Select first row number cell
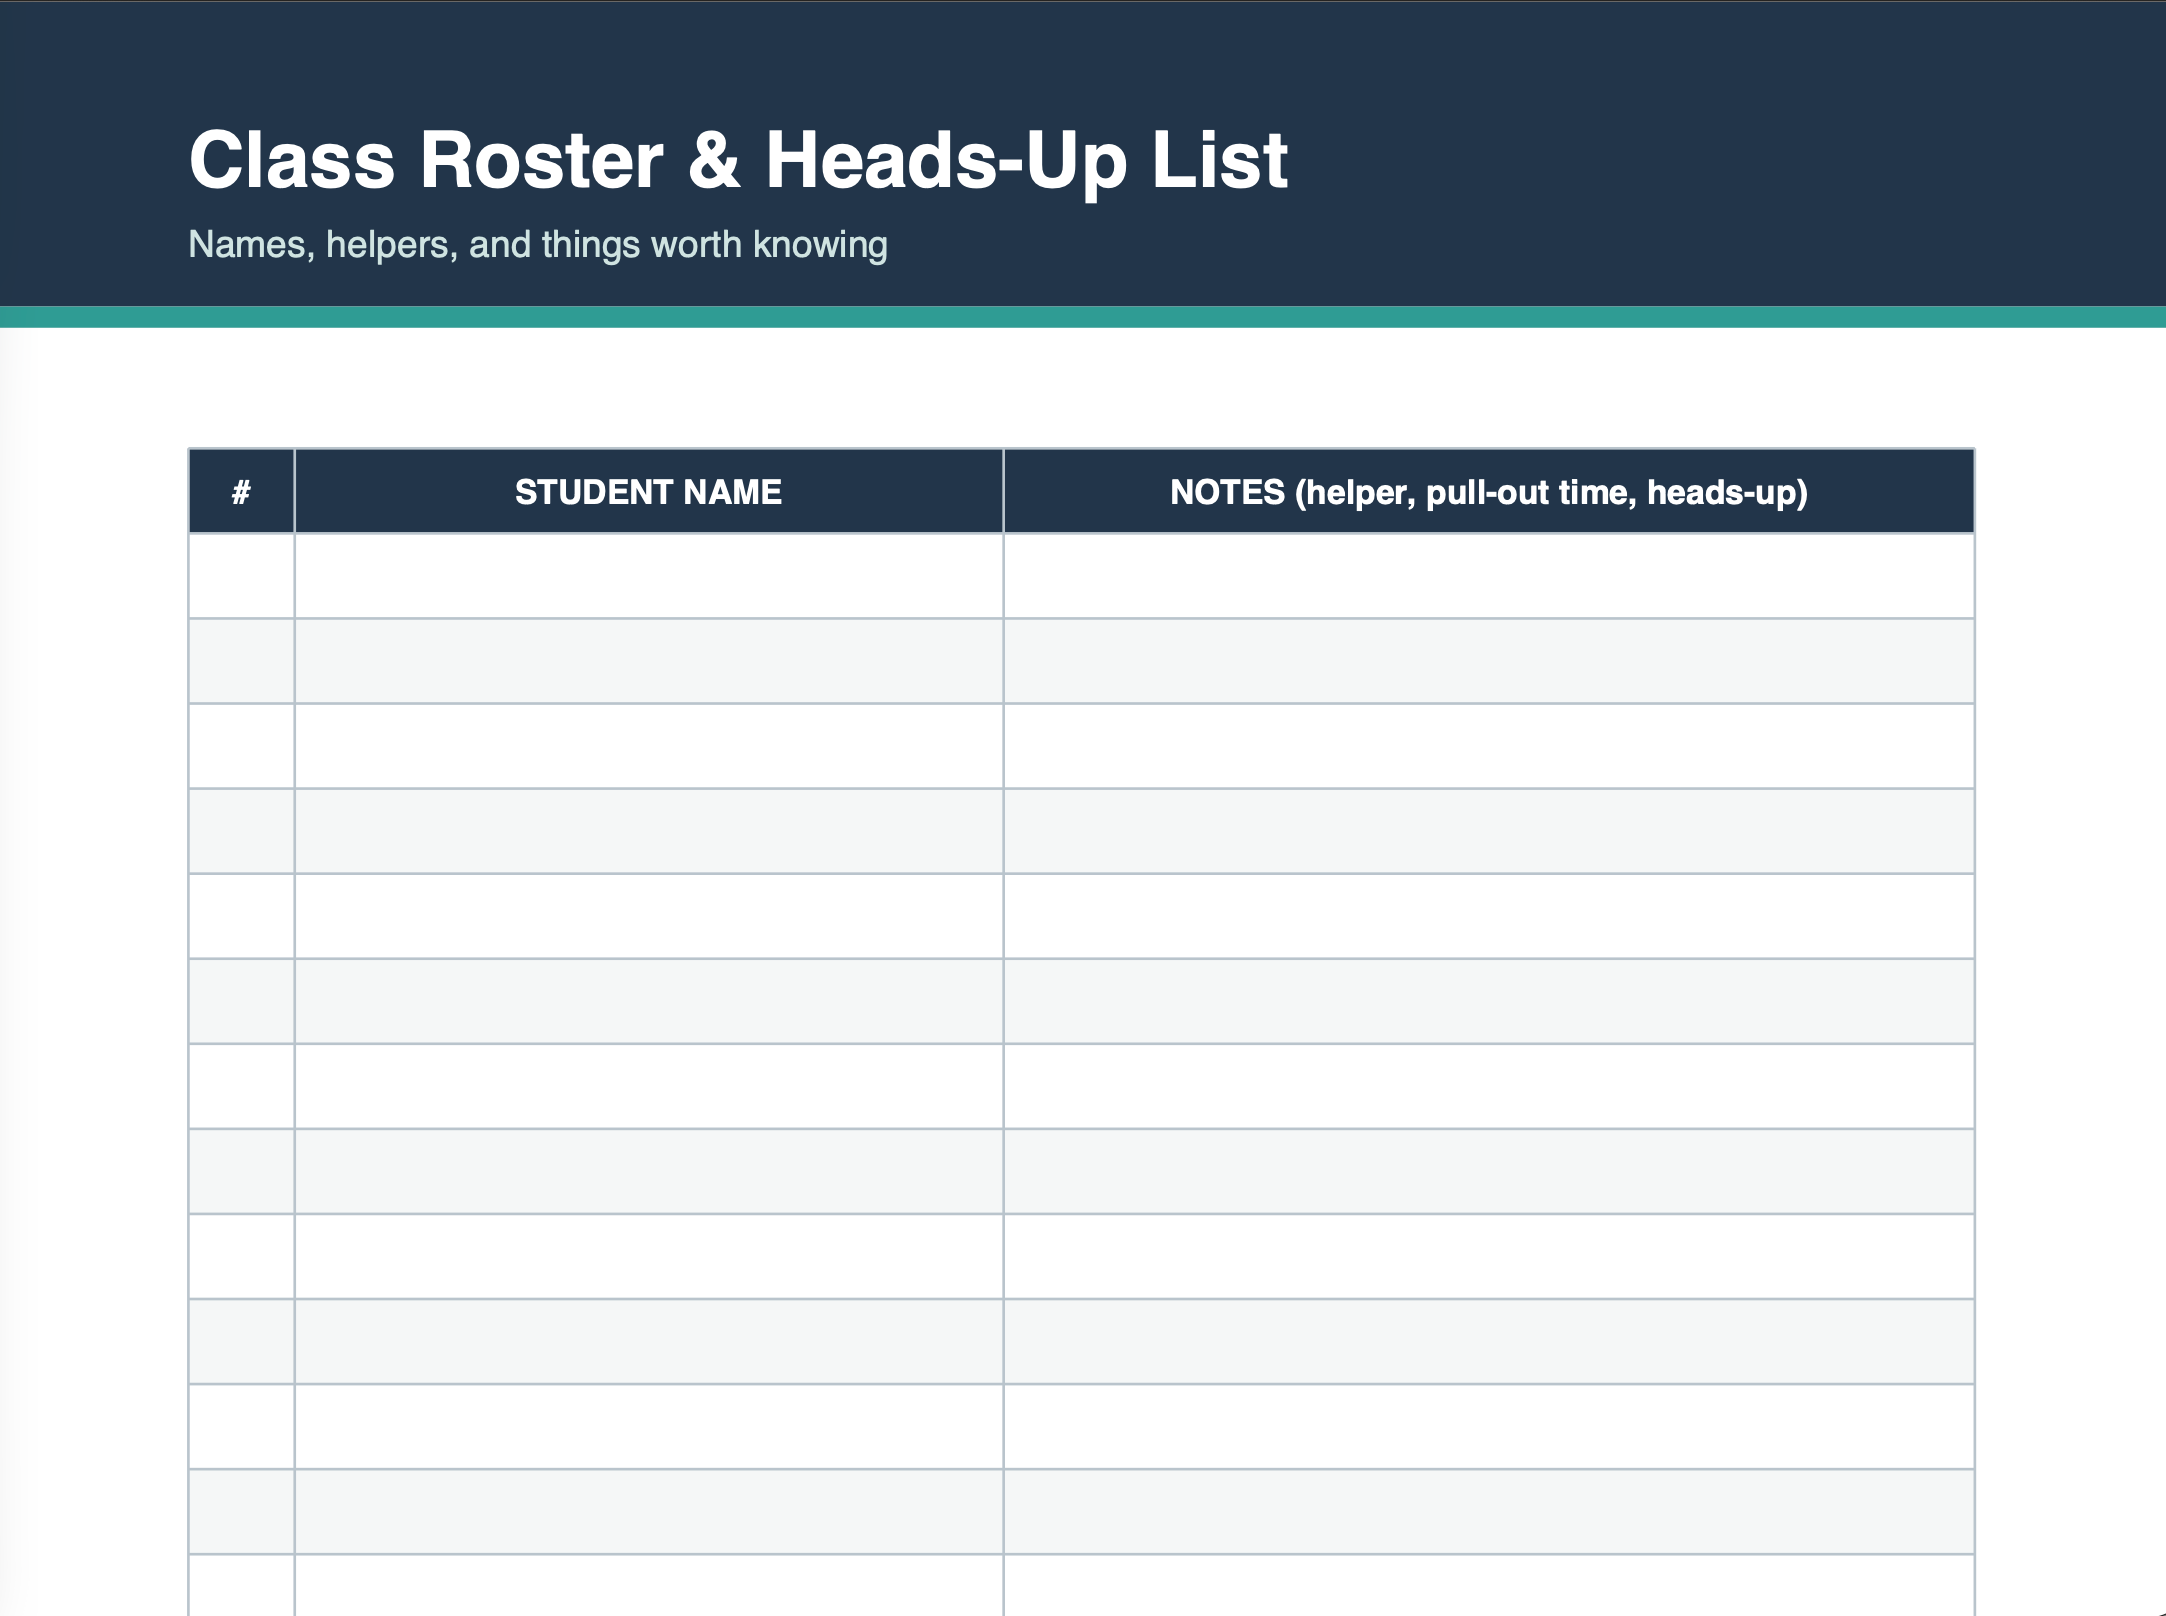This screenshot has width=2166, height=1616. point(242,576)
